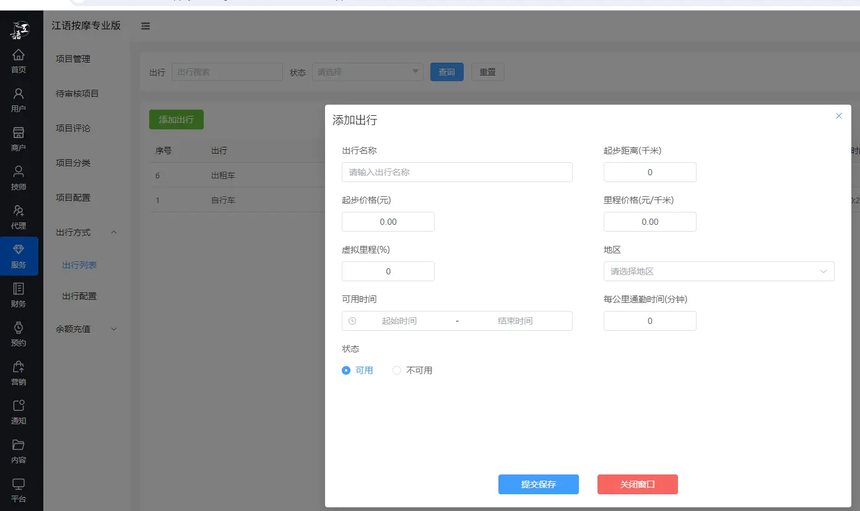Open the 首页 home icon in sidebar
Viewport: 860px width, 511px height.
point(18,60)
